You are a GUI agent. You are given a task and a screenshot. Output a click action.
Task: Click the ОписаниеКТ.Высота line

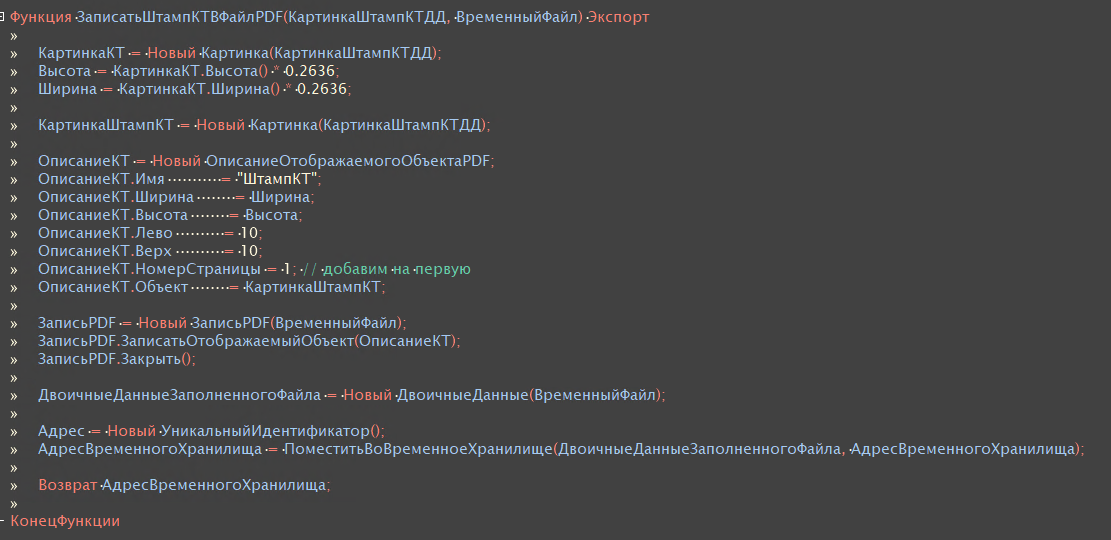[x=171, y=215]
